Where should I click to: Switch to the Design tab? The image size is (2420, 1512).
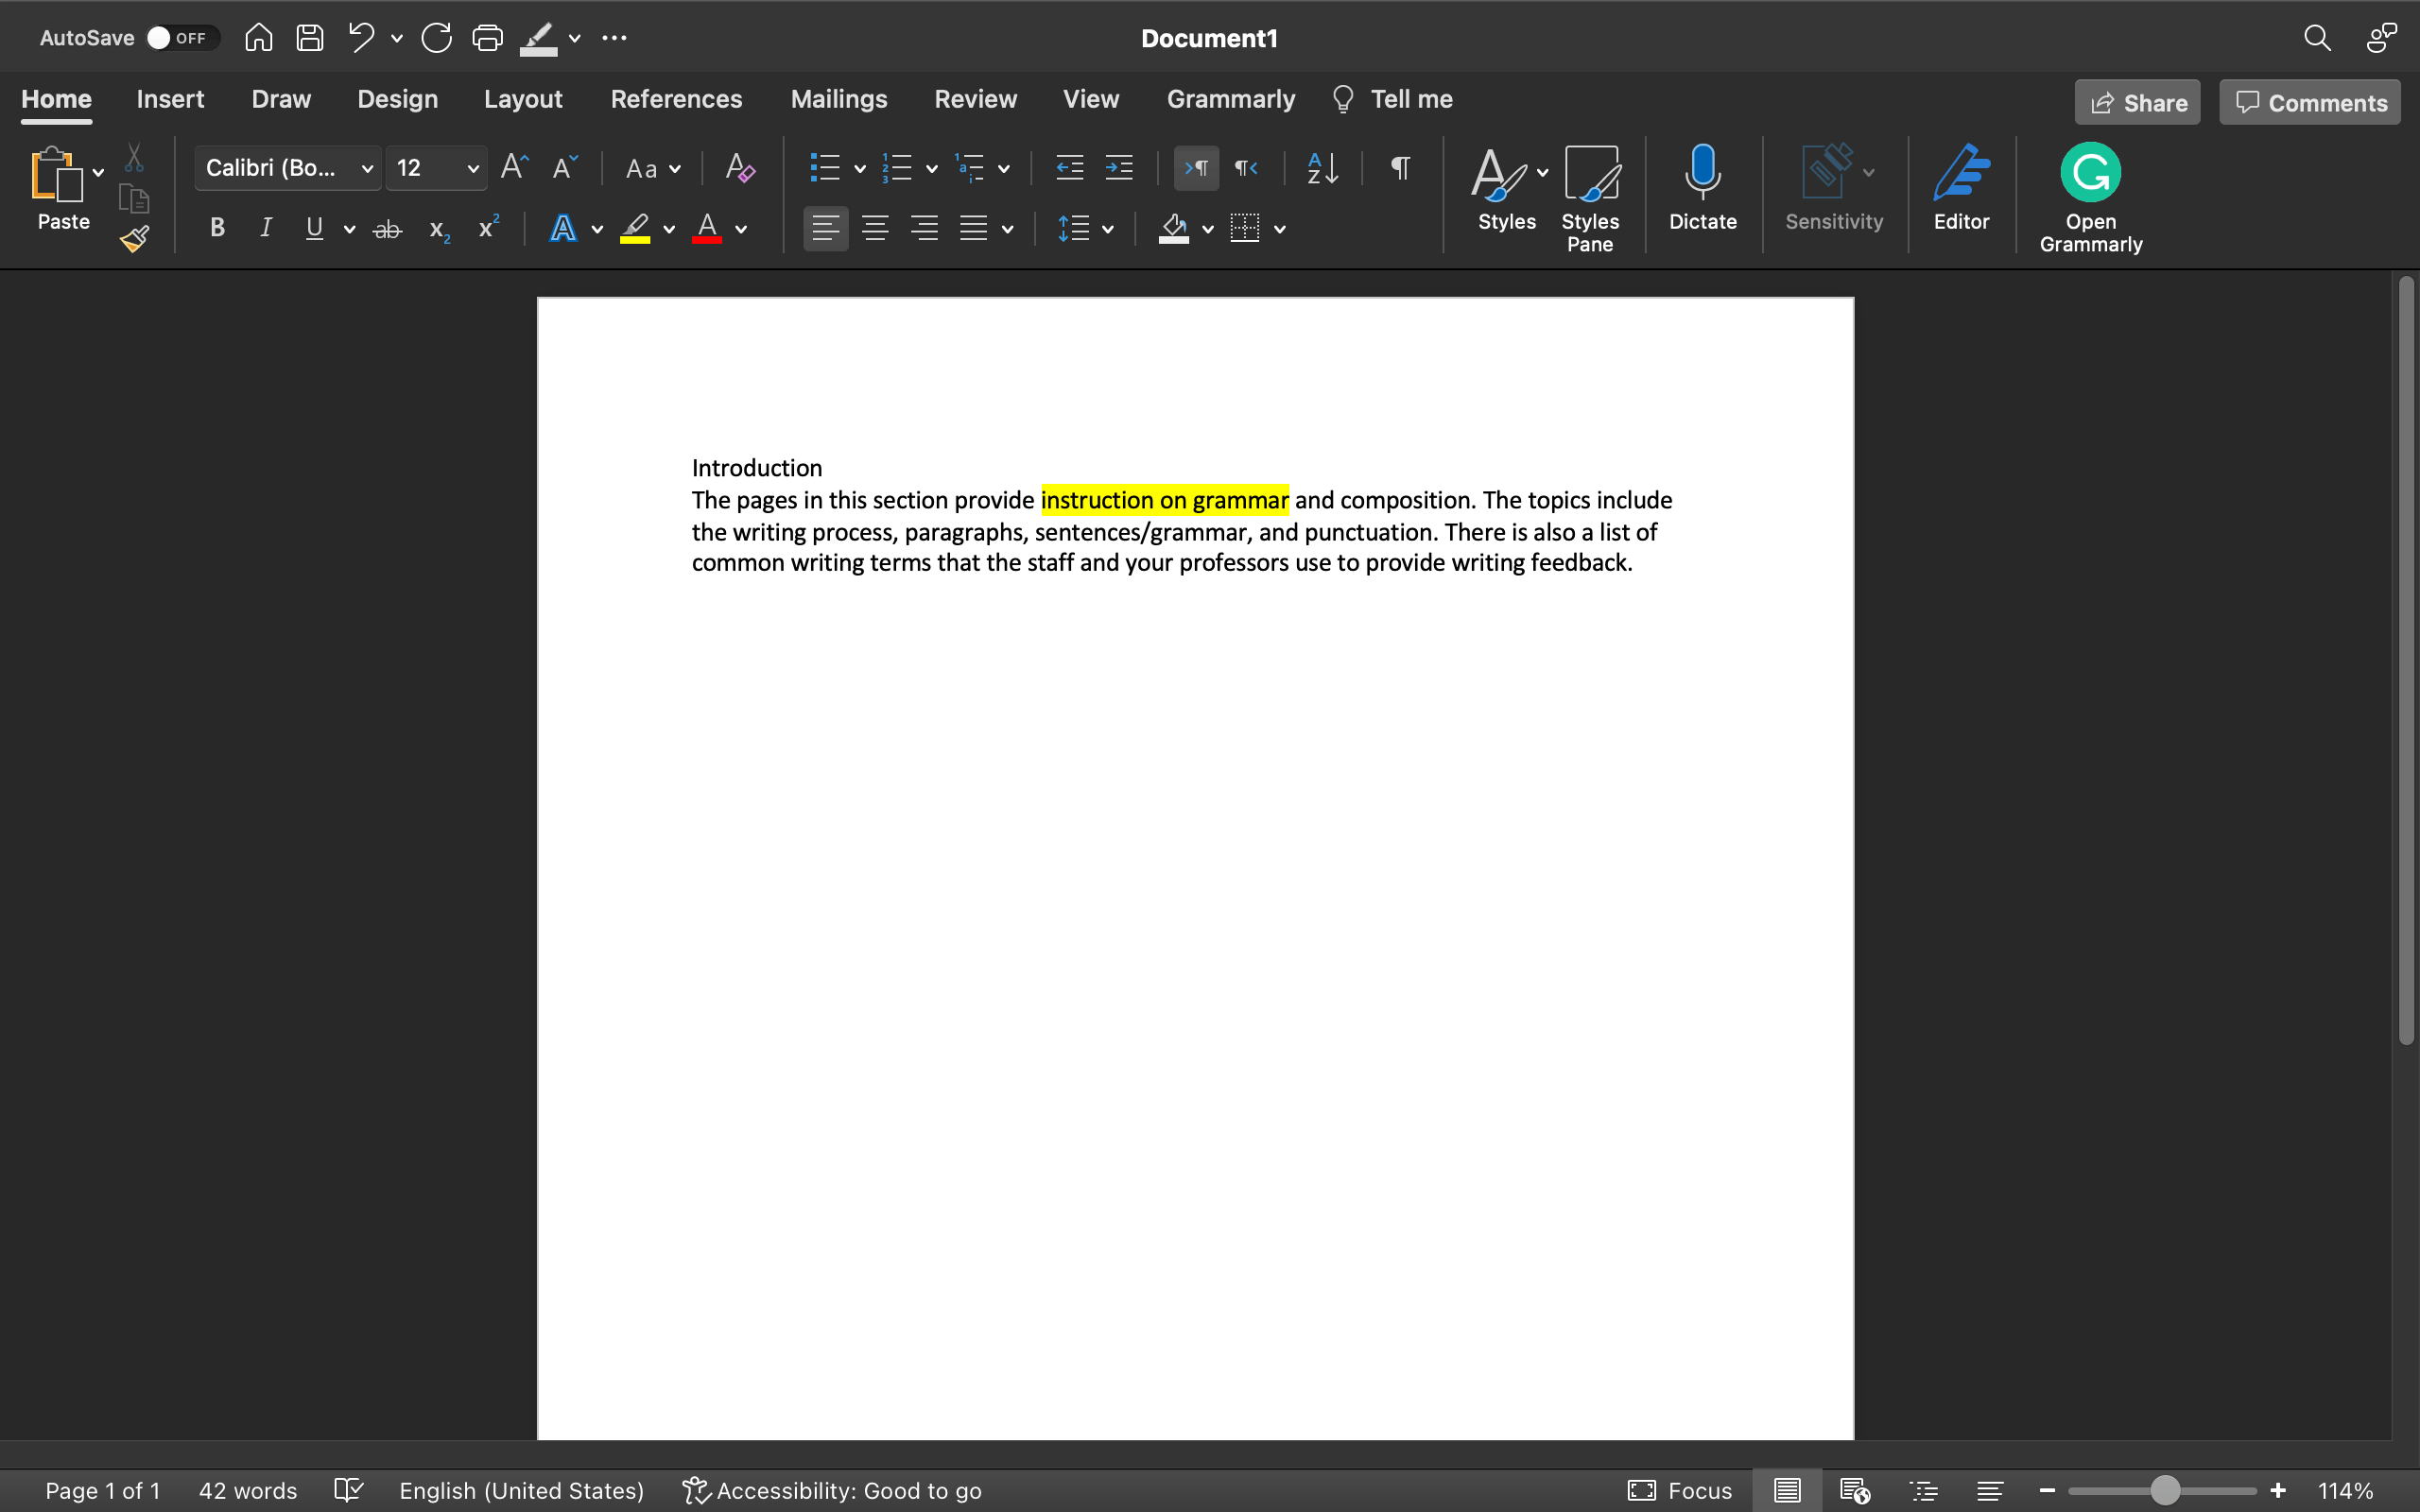(x=397, y=99)
